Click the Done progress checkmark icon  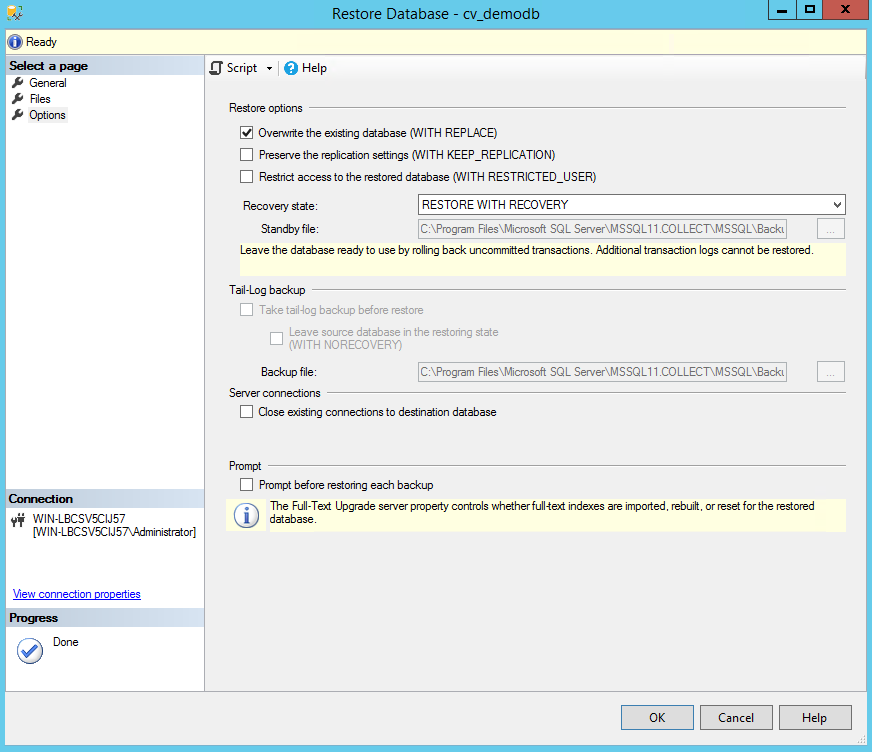click(30, 651)
